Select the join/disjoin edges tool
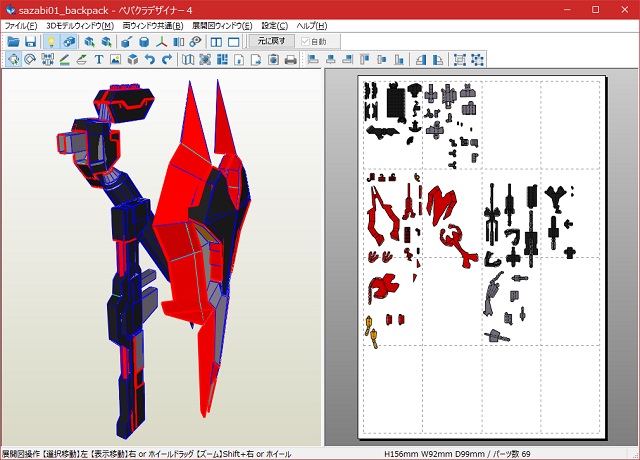The height and width of the screenshot is (460, 640). 47,60
